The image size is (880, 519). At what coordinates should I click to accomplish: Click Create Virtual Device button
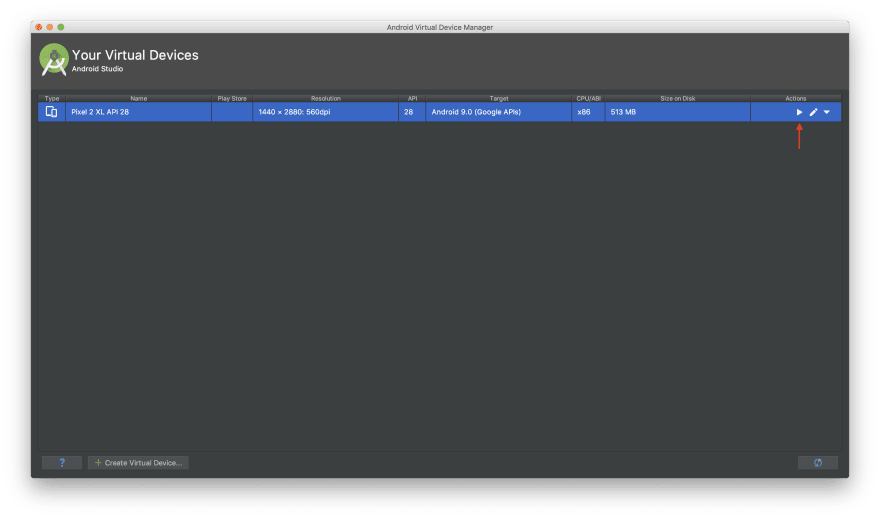(138, 462)
